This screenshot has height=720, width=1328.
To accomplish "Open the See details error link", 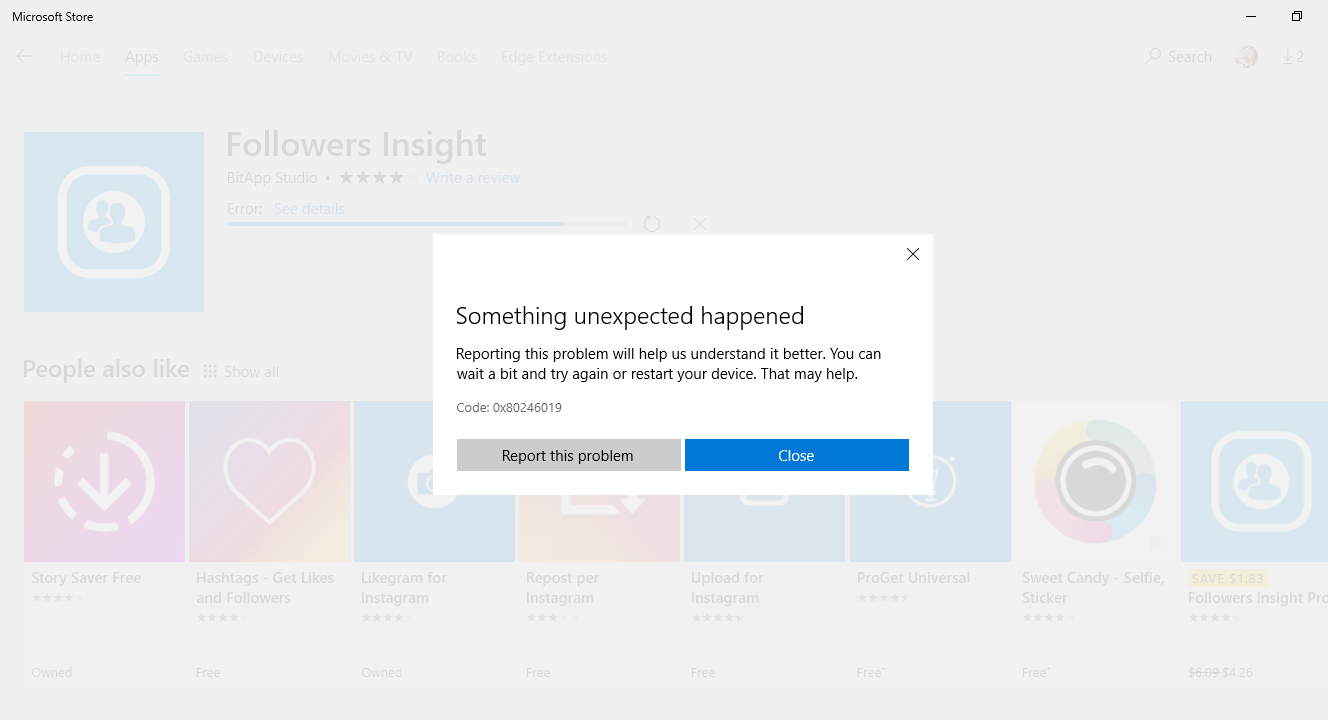I will point(309,209).
